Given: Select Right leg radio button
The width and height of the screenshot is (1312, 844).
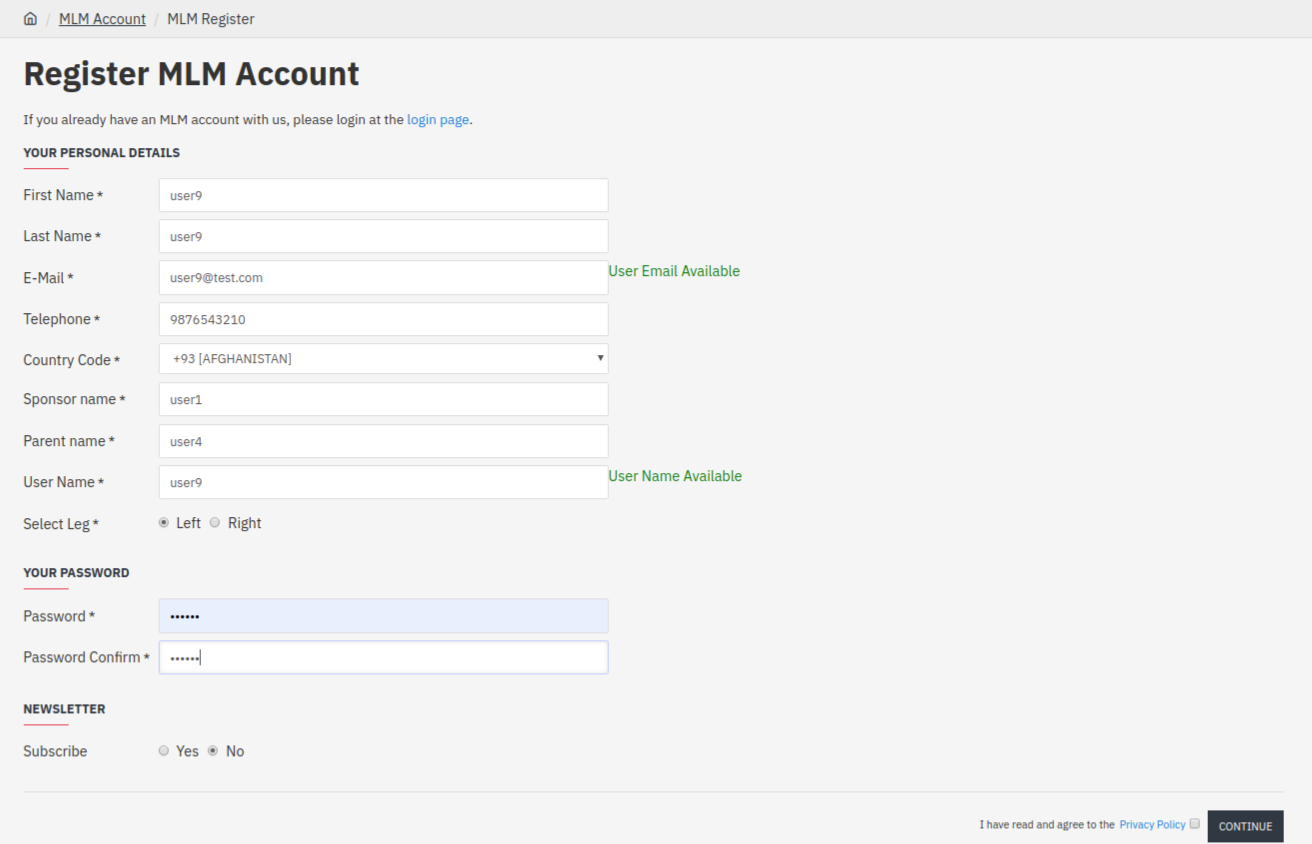Looking at the screenshot, I should (215, 523).
